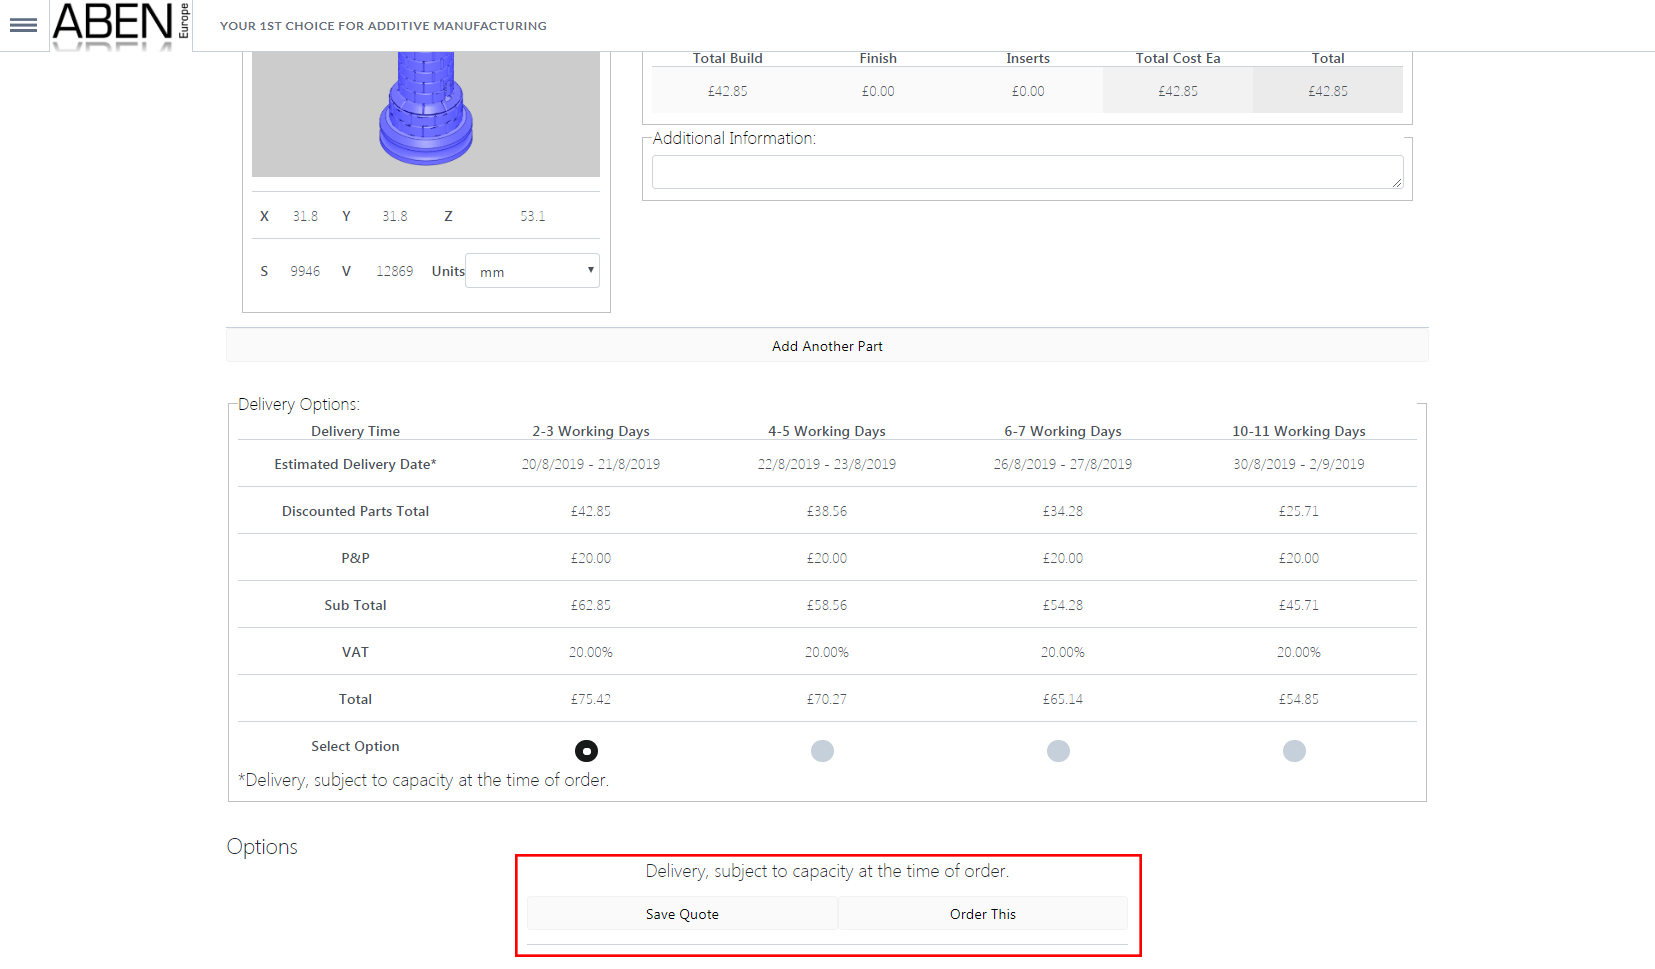Select the 2-3 Working Days delivery option
The image size is (1655, 969).
[587, 751]
